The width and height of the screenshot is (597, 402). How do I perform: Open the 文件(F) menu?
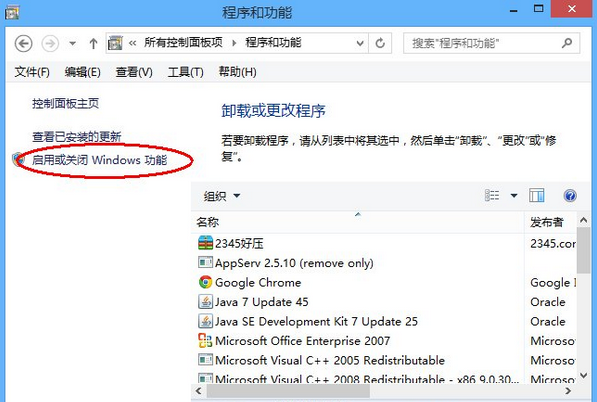click(32, 72)
